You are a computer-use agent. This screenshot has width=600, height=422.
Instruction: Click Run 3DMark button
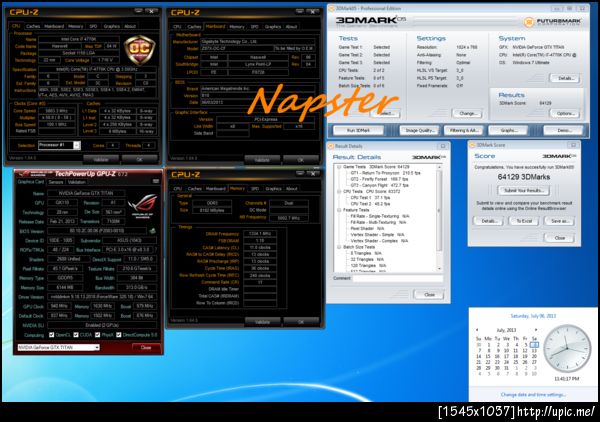(x=358, y=130)
